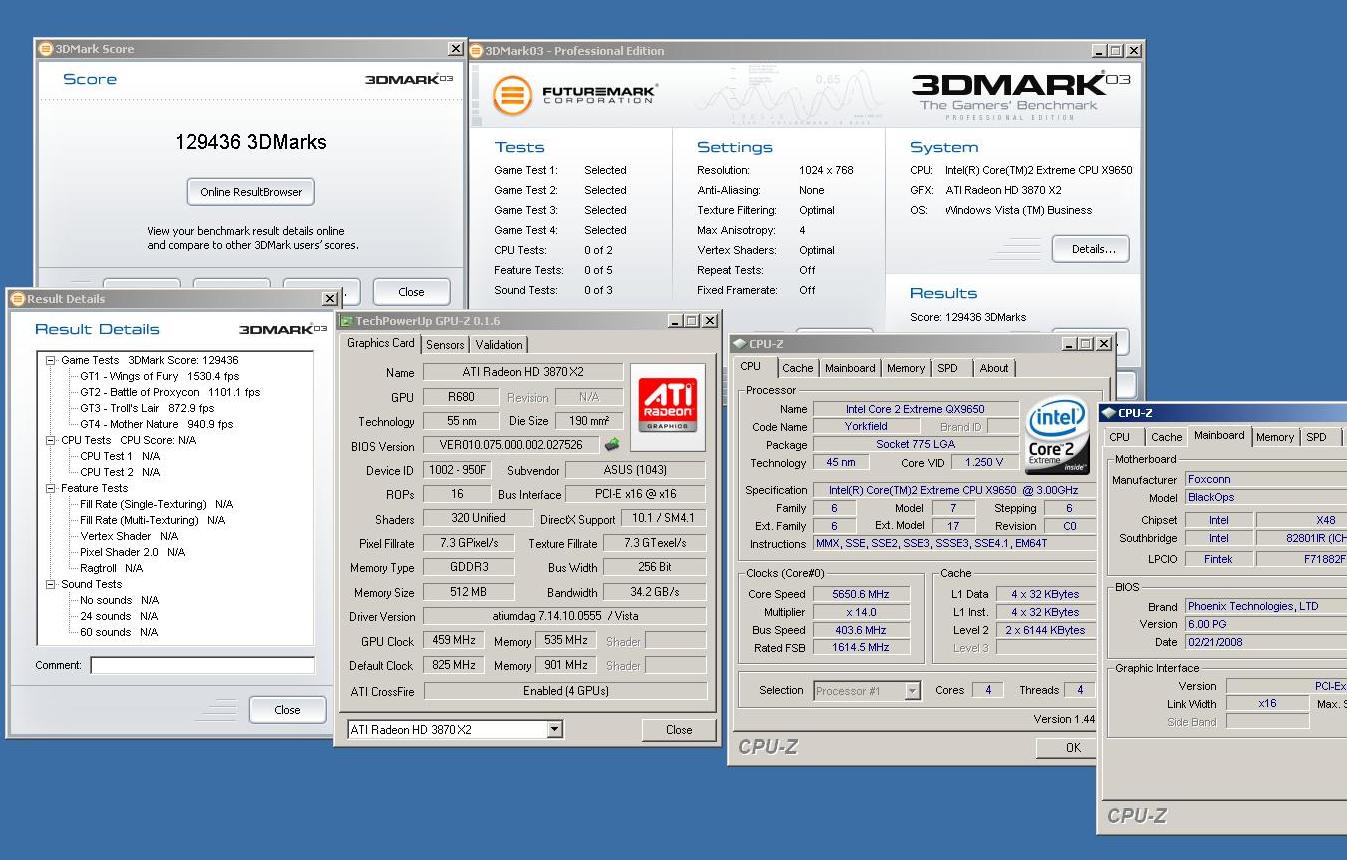This screenshot has width=1347, height=860.
Task: Click Close button in Result Details window
Action: tap(287, 710)
